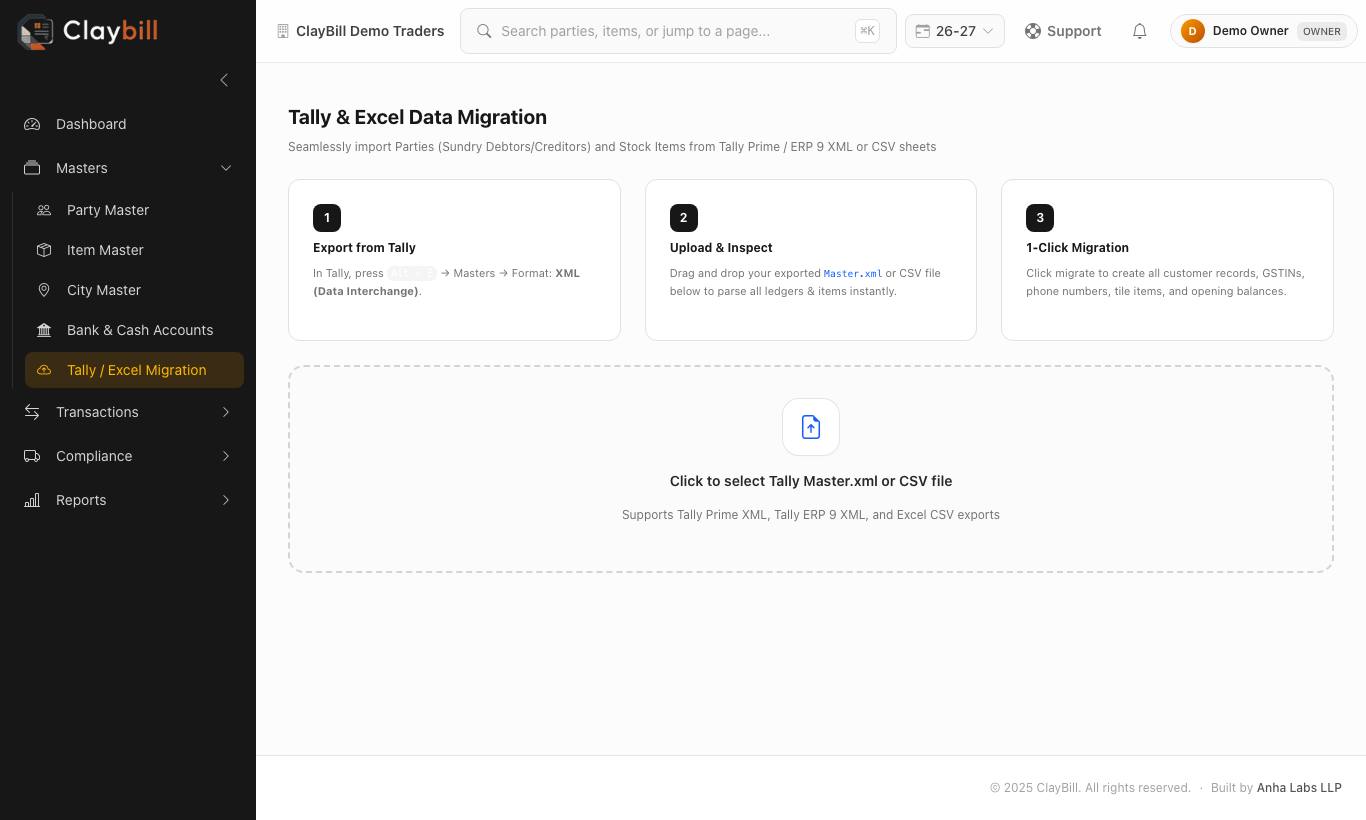Open the 26-27 financial year dropdown
Image resolution: width=1366 pixels, height=820 pixels.
[x=955, y=31]
